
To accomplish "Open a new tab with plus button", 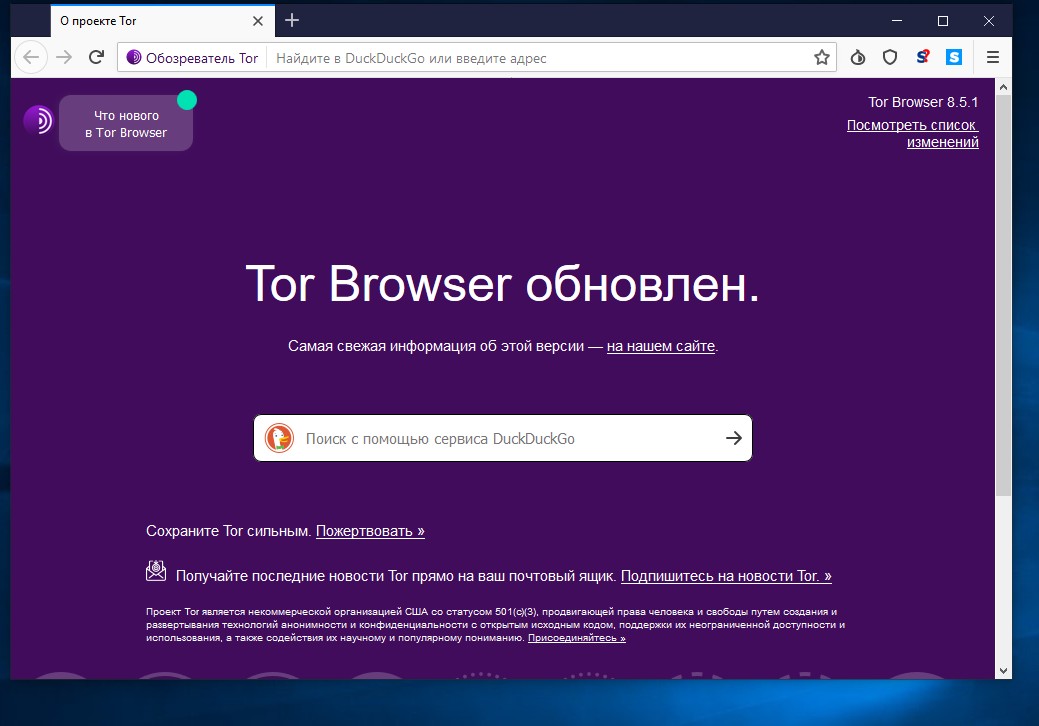I will click(292, 21).
